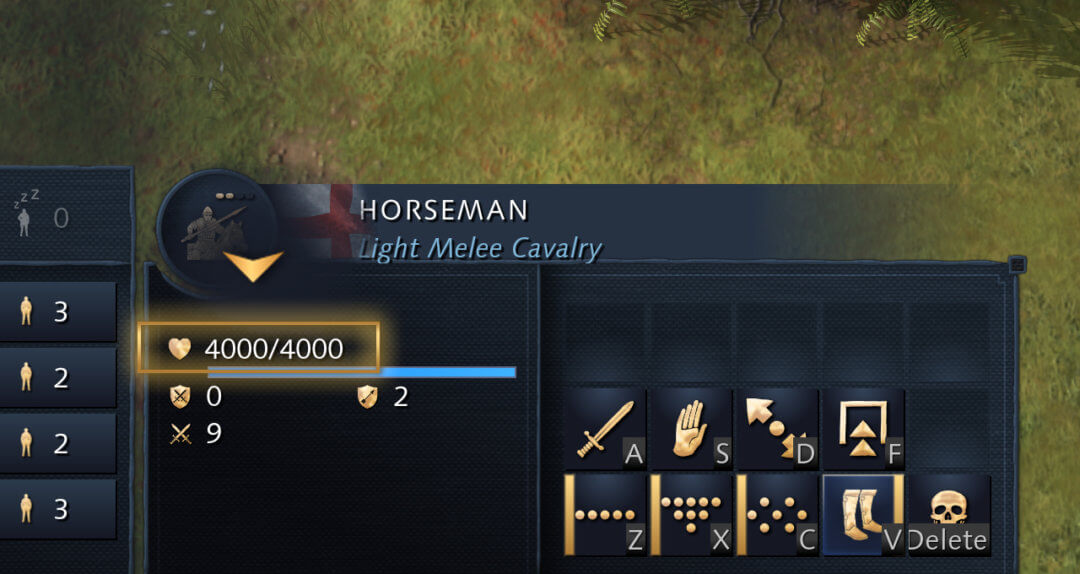Toggle the boots stance command
Viewport: 1080px width, 574px height.
point(863,515)
